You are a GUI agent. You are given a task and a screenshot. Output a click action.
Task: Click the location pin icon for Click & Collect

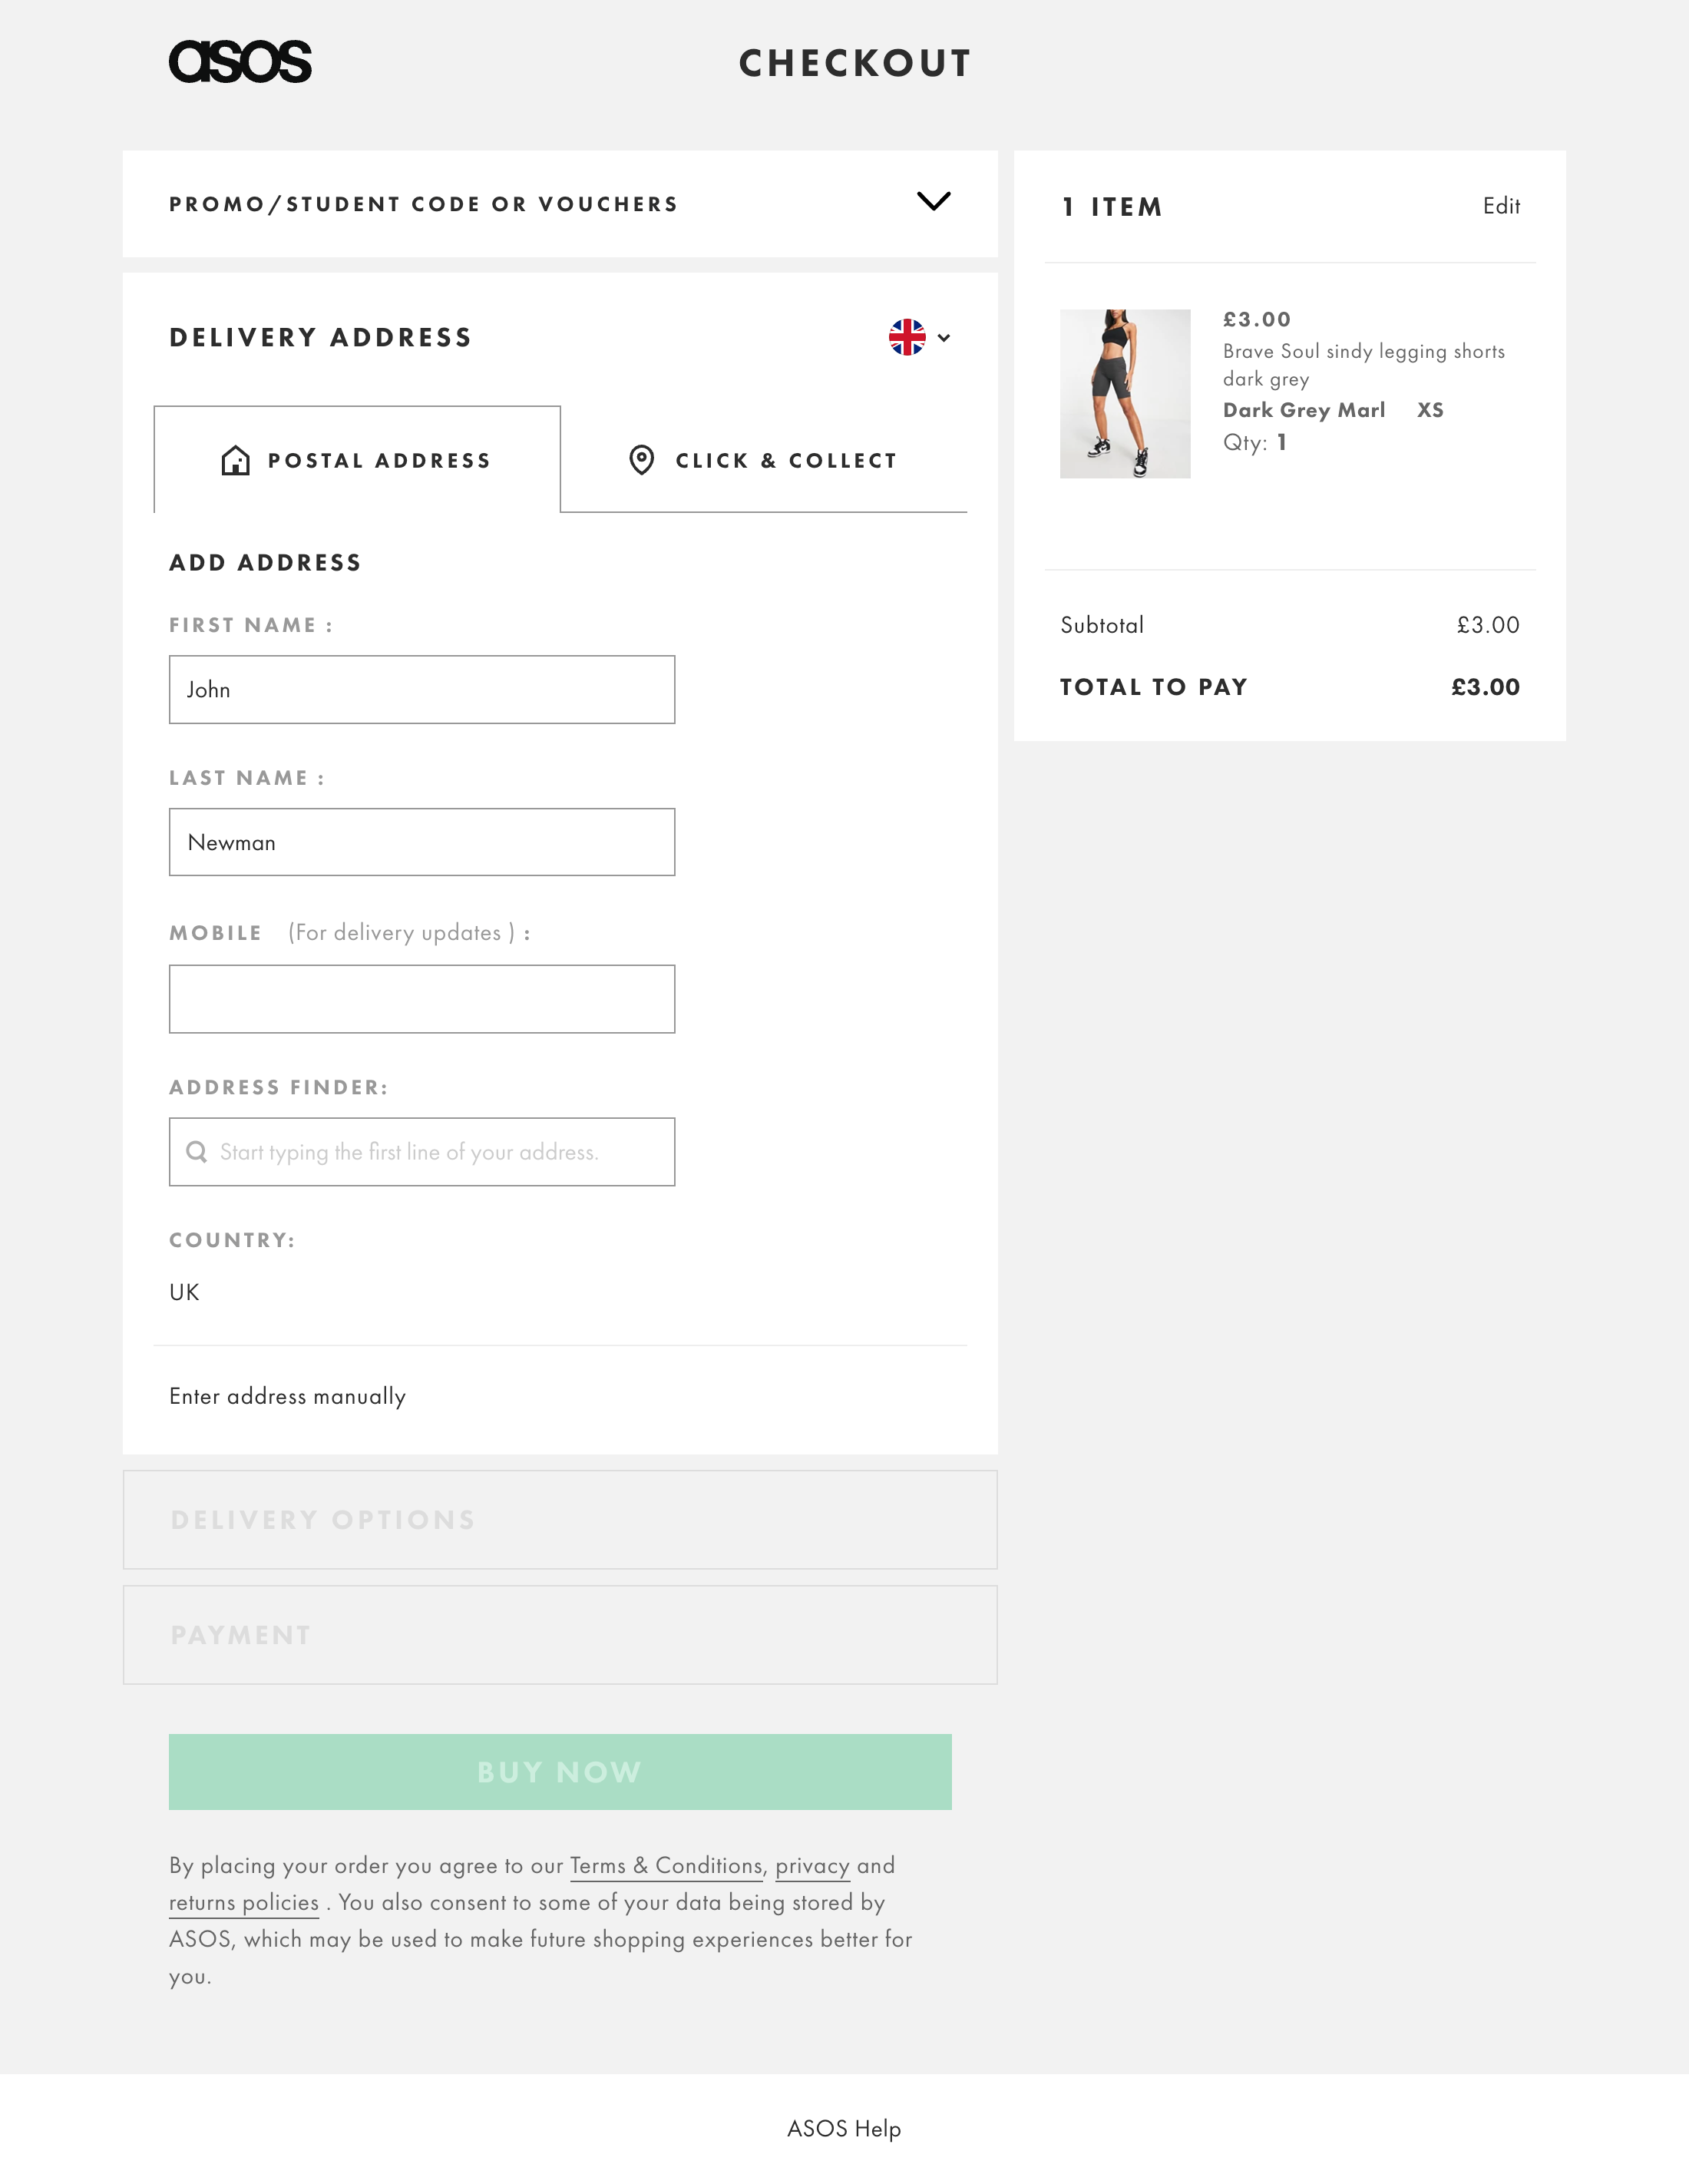[x=641, y=460]
